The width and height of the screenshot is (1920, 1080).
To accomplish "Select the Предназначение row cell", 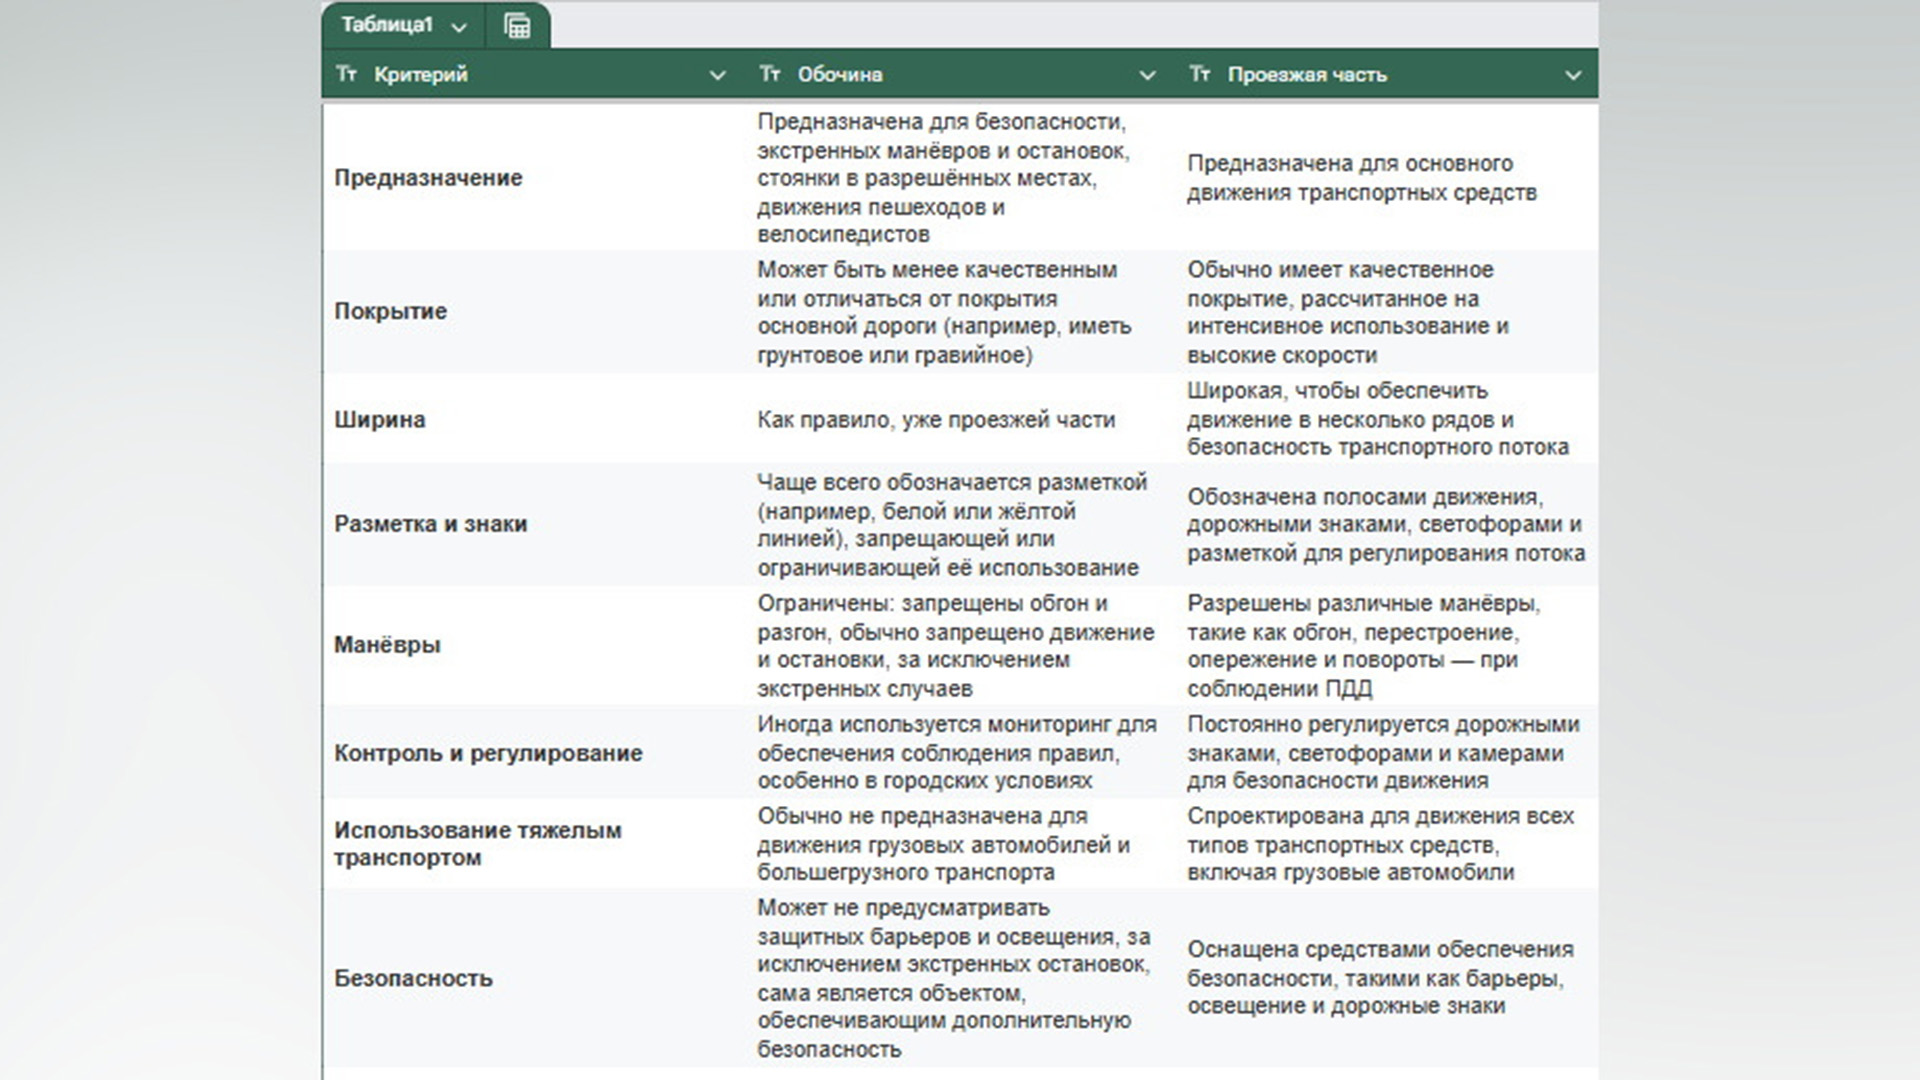I will 428,178.
